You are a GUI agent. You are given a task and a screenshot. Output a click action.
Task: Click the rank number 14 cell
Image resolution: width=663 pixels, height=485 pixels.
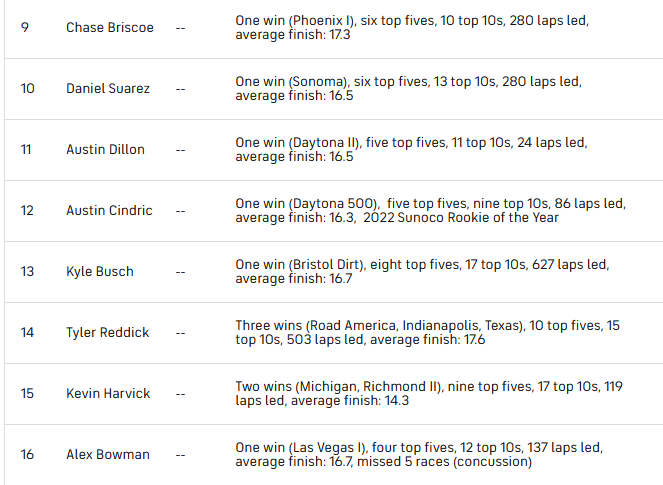27,332
